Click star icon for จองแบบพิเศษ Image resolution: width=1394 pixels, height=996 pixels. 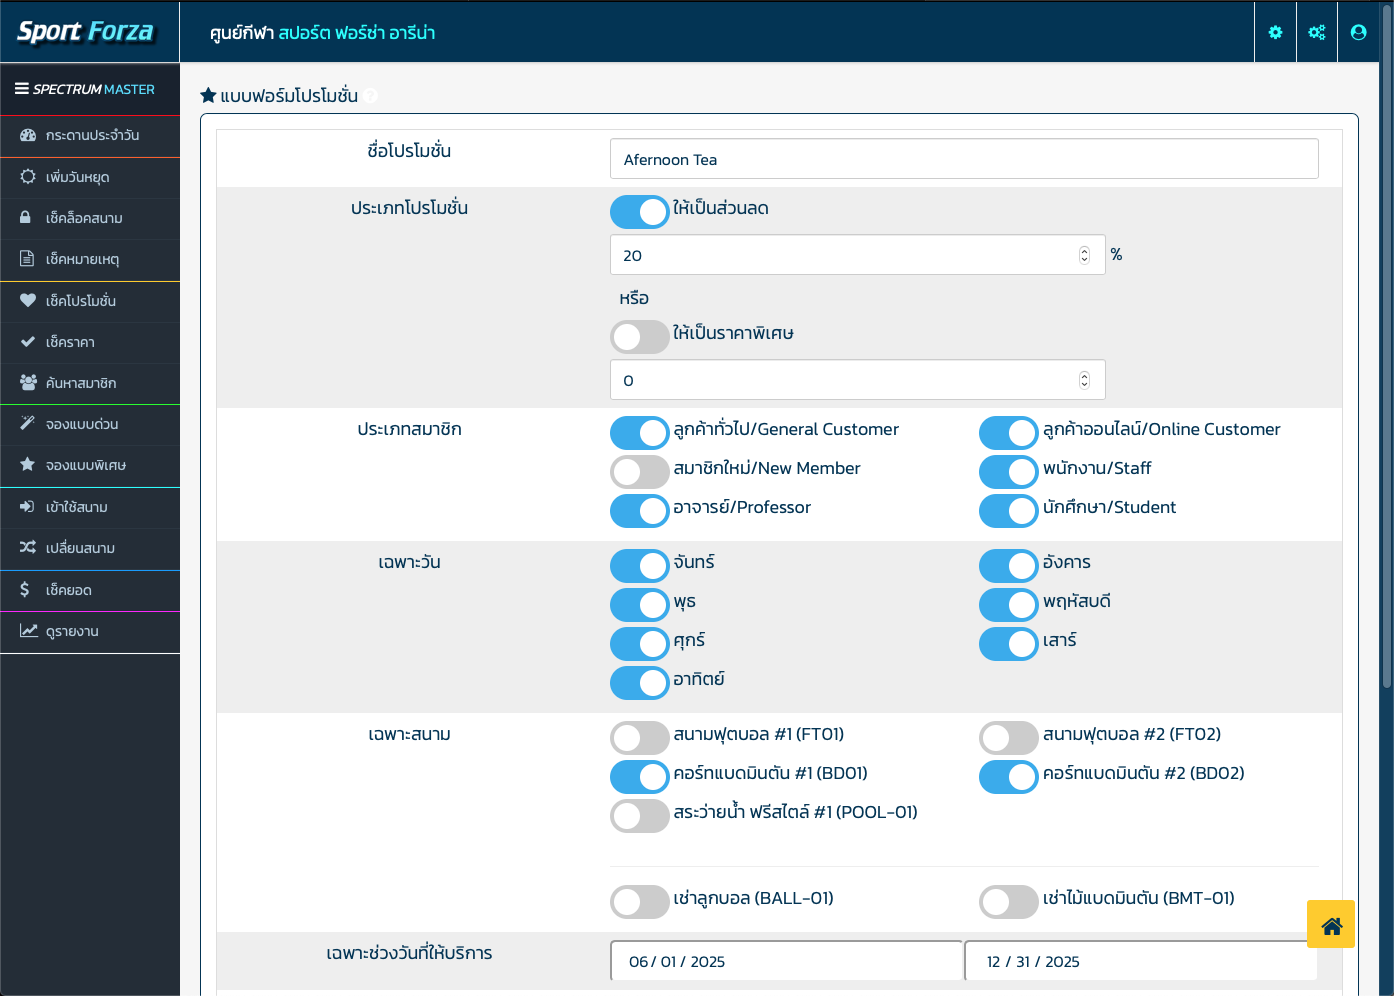tap(28, 465)
